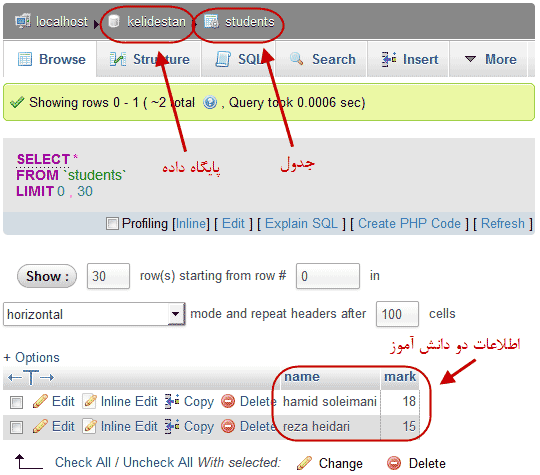Open the More tab dropdown

490,59
